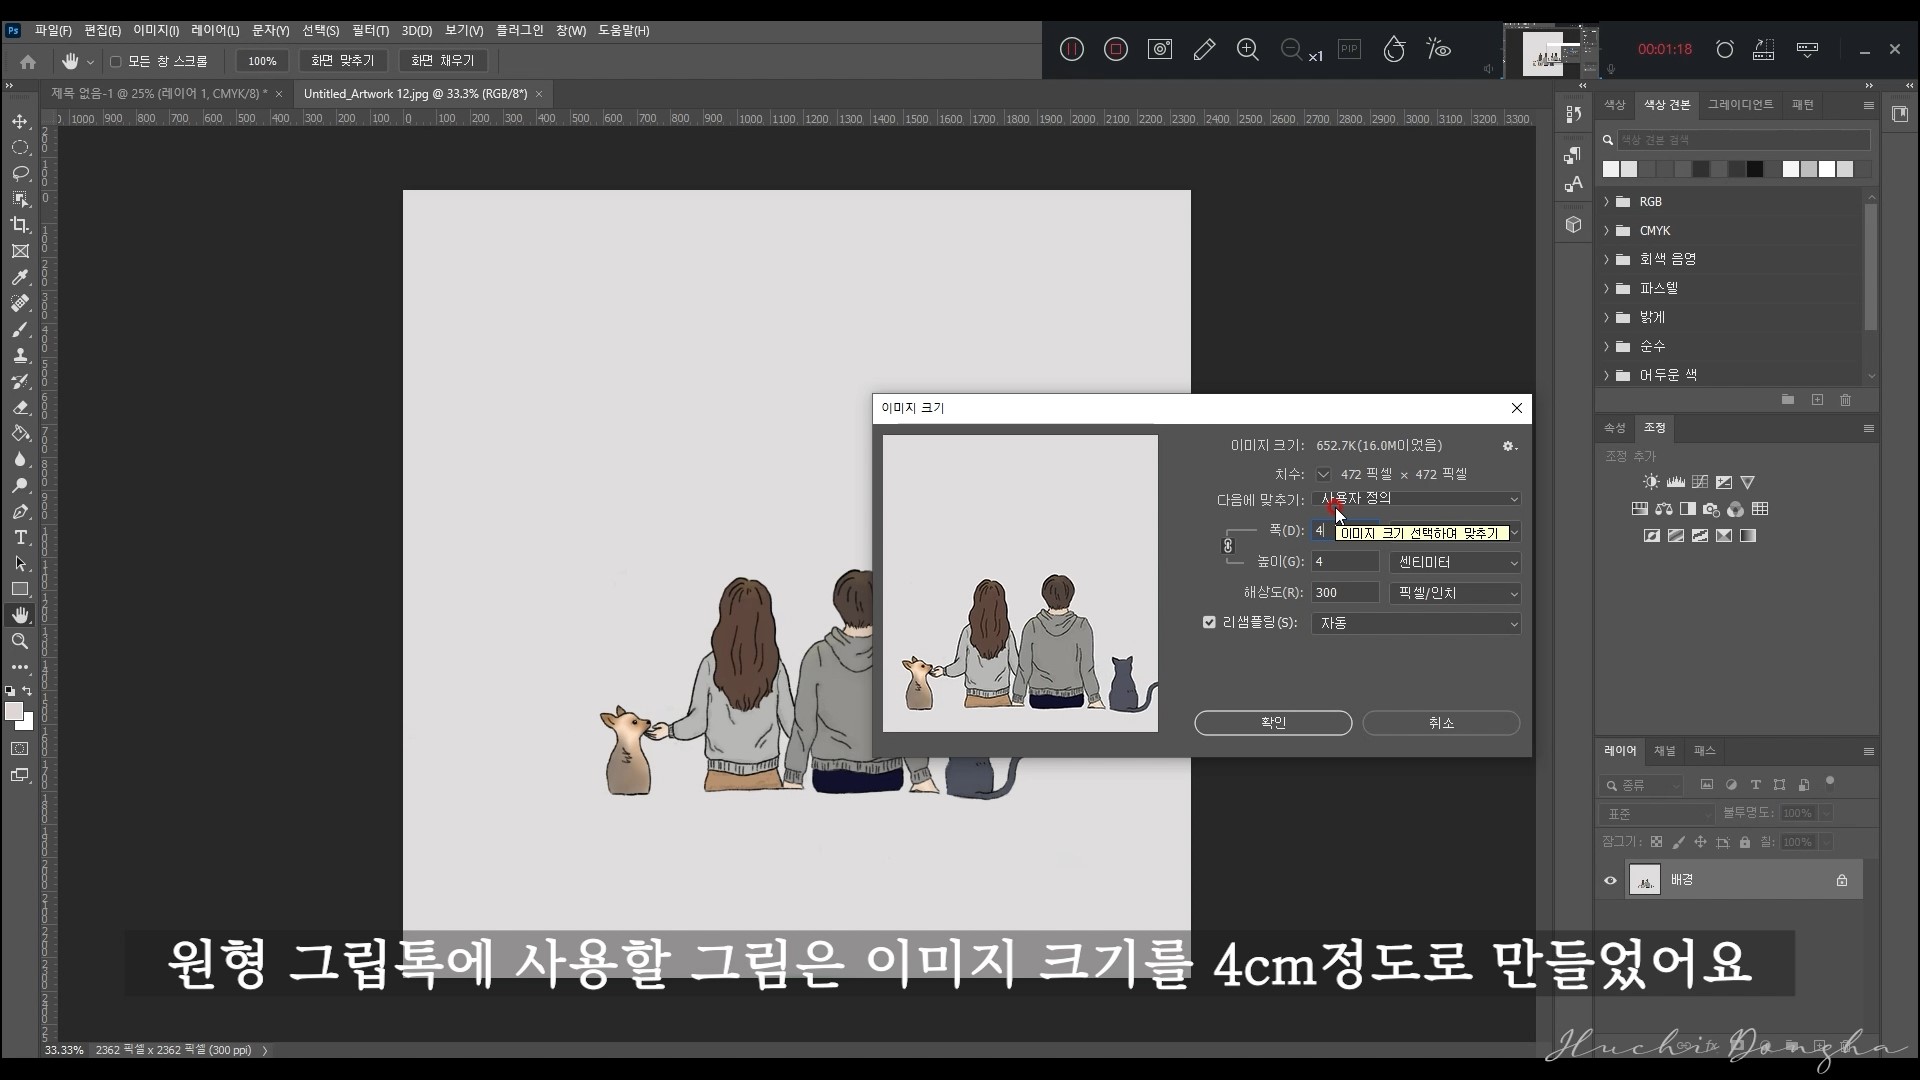Click the Brightness/Contrast adjustment icon
Screen dimensions: 1920x1080
coord(1652,481)
